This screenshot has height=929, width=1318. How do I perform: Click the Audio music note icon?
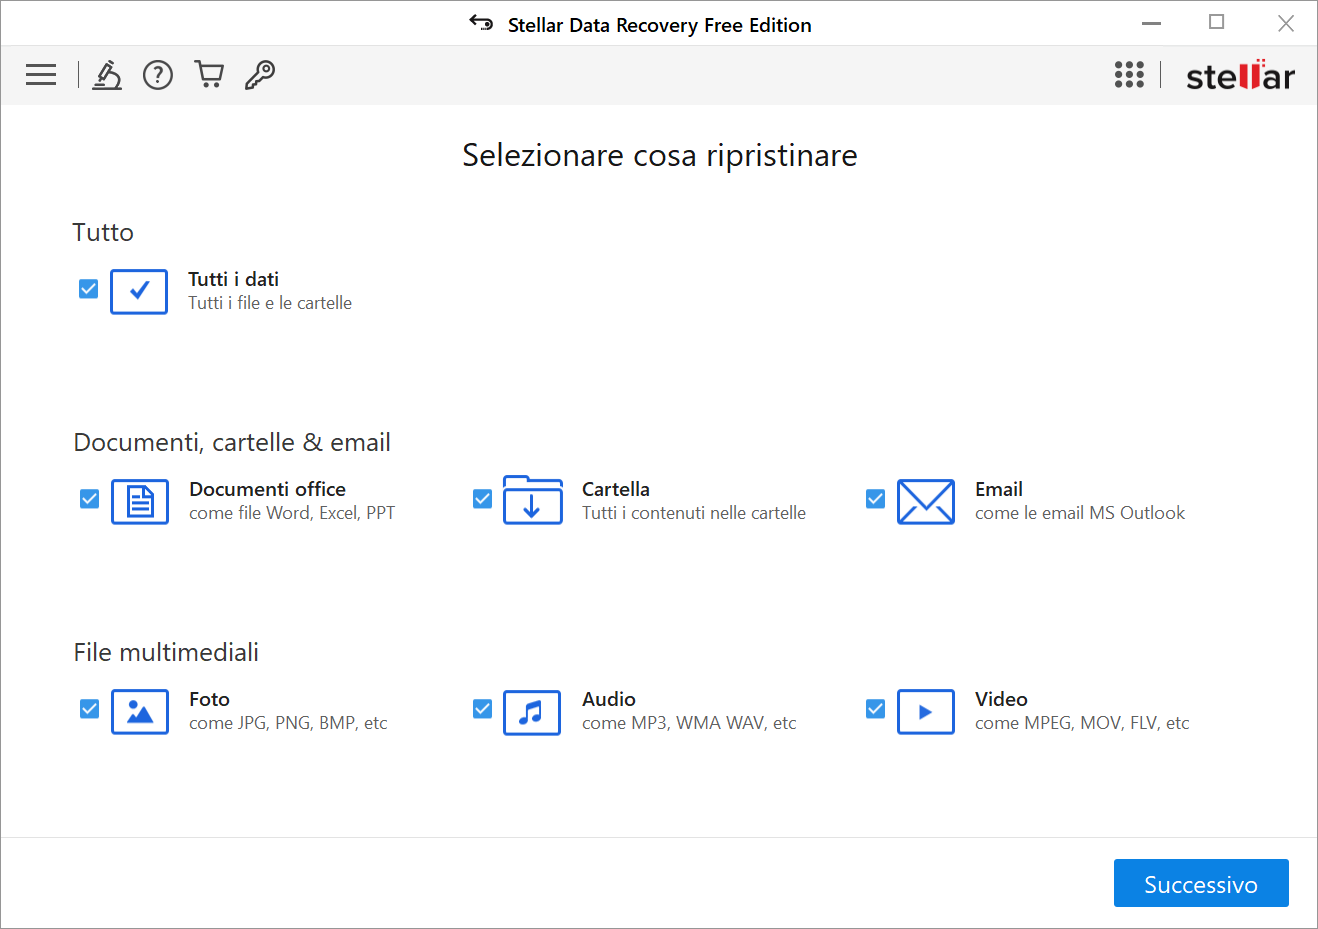532,712
